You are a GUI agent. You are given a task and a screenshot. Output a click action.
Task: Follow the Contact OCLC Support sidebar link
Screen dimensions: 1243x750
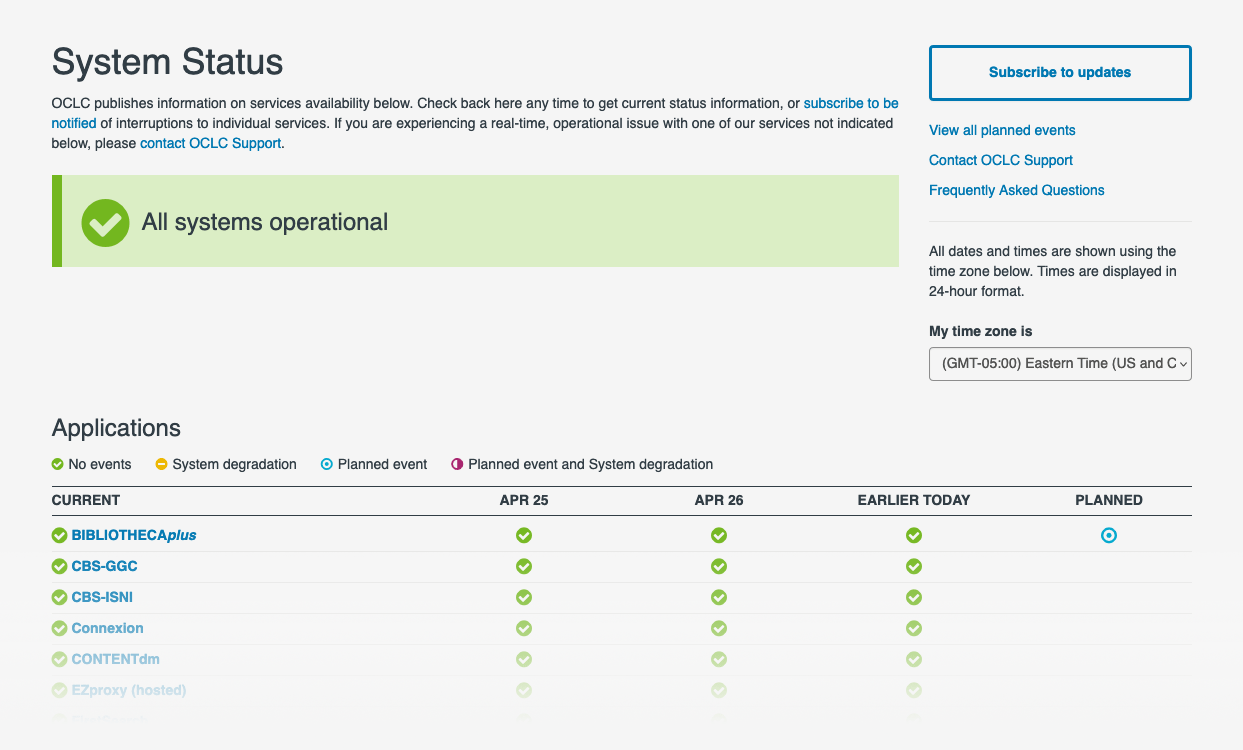coord(1000,160)
